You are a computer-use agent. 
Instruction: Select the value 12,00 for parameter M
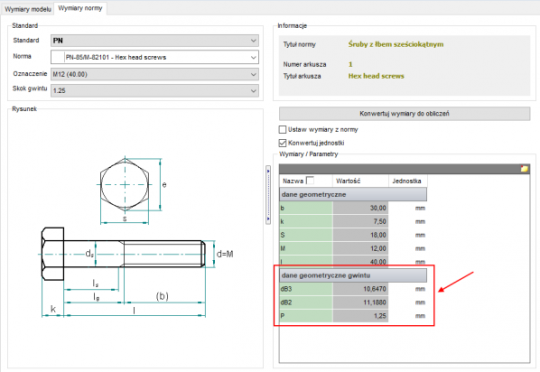coord(360,248)
